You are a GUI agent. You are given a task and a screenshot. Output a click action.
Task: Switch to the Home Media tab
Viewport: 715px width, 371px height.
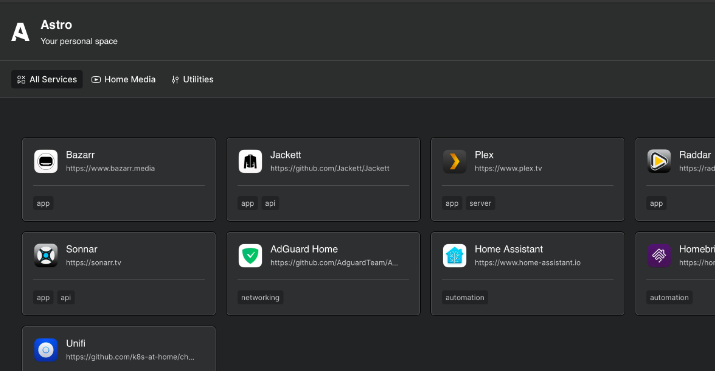tap(124, 79)
